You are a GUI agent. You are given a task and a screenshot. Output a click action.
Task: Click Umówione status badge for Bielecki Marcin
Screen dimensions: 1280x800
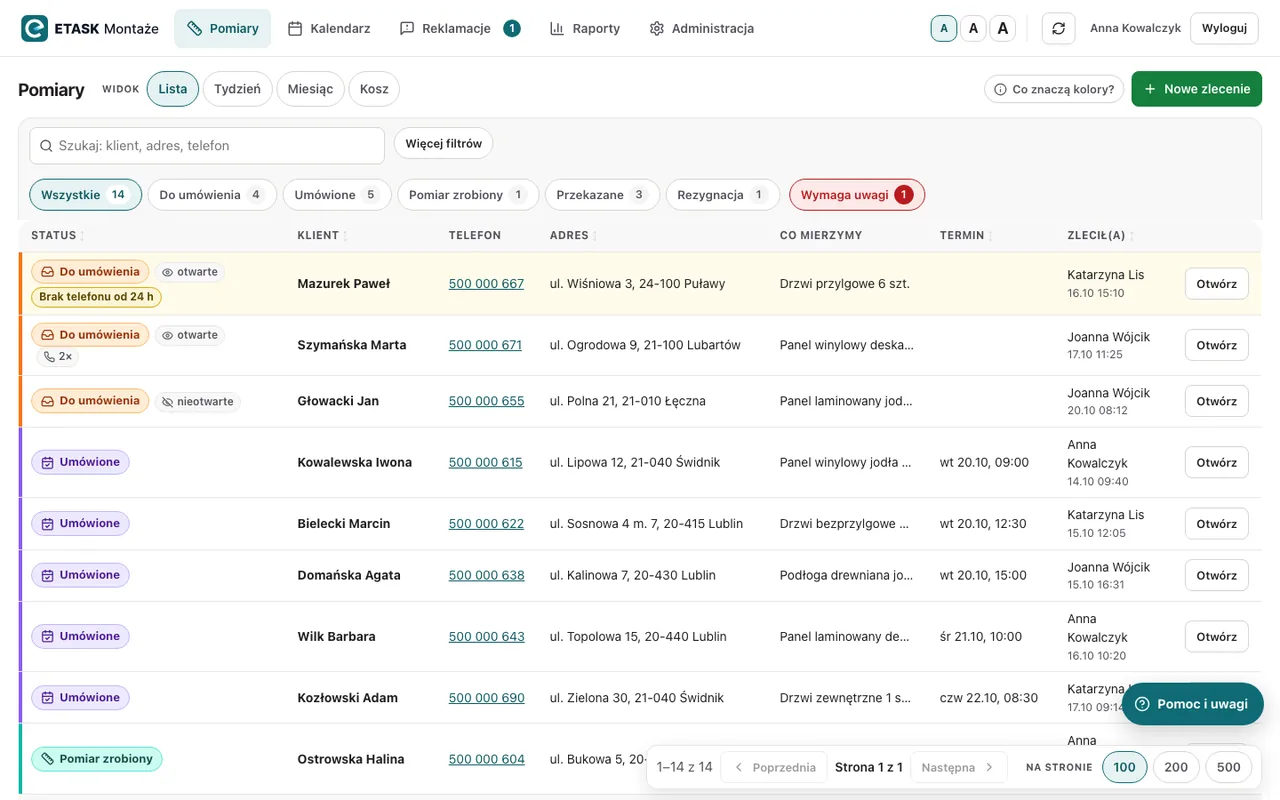80,524
